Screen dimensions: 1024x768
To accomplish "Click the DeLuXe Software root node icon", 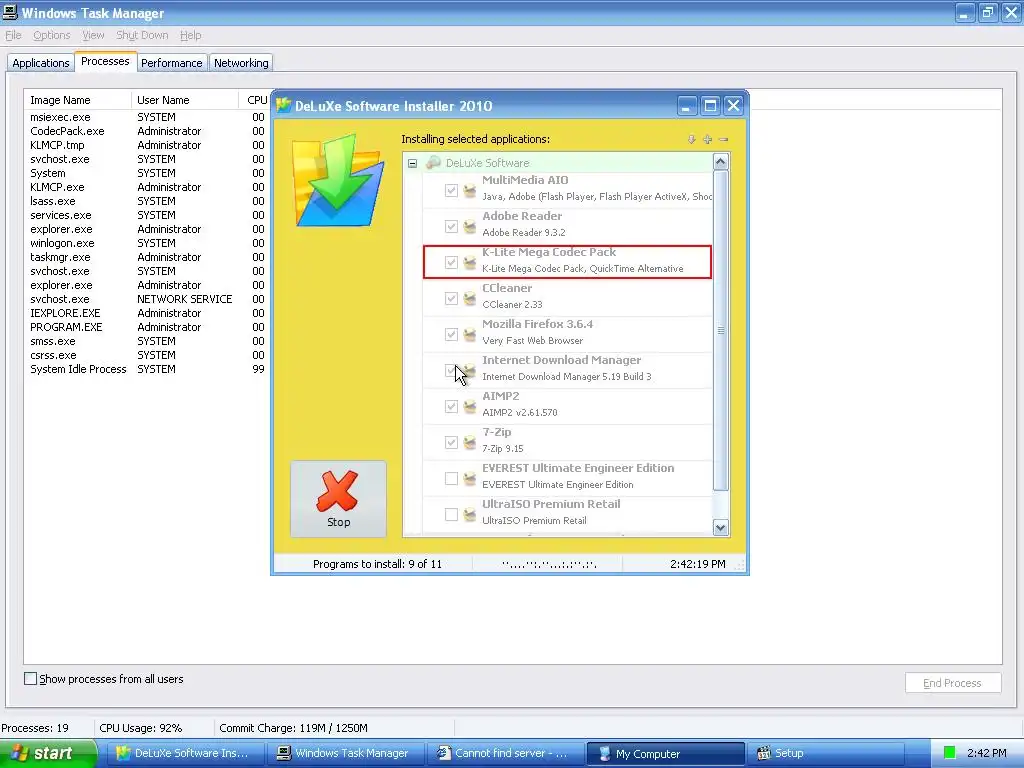I will click(x=433, y=163).
